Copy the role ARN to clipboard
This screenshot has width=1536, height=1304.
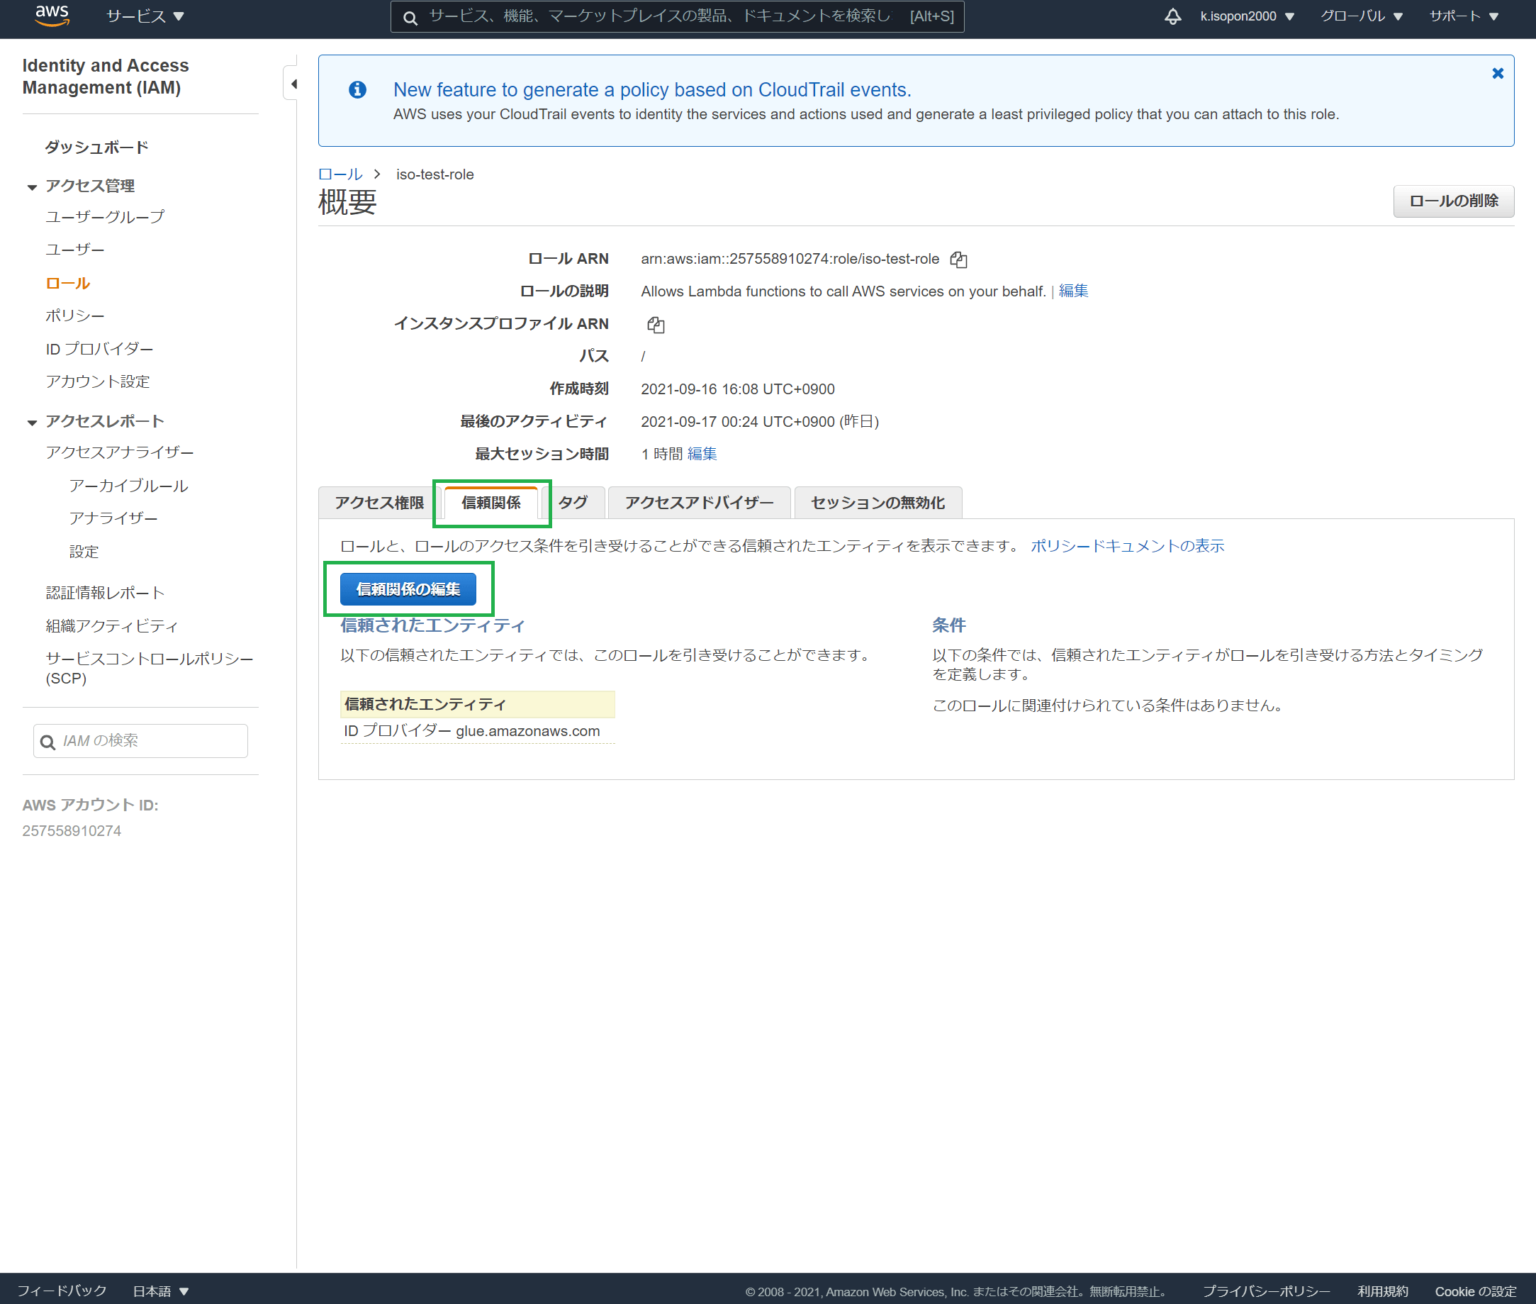click(x=958, y=259)
